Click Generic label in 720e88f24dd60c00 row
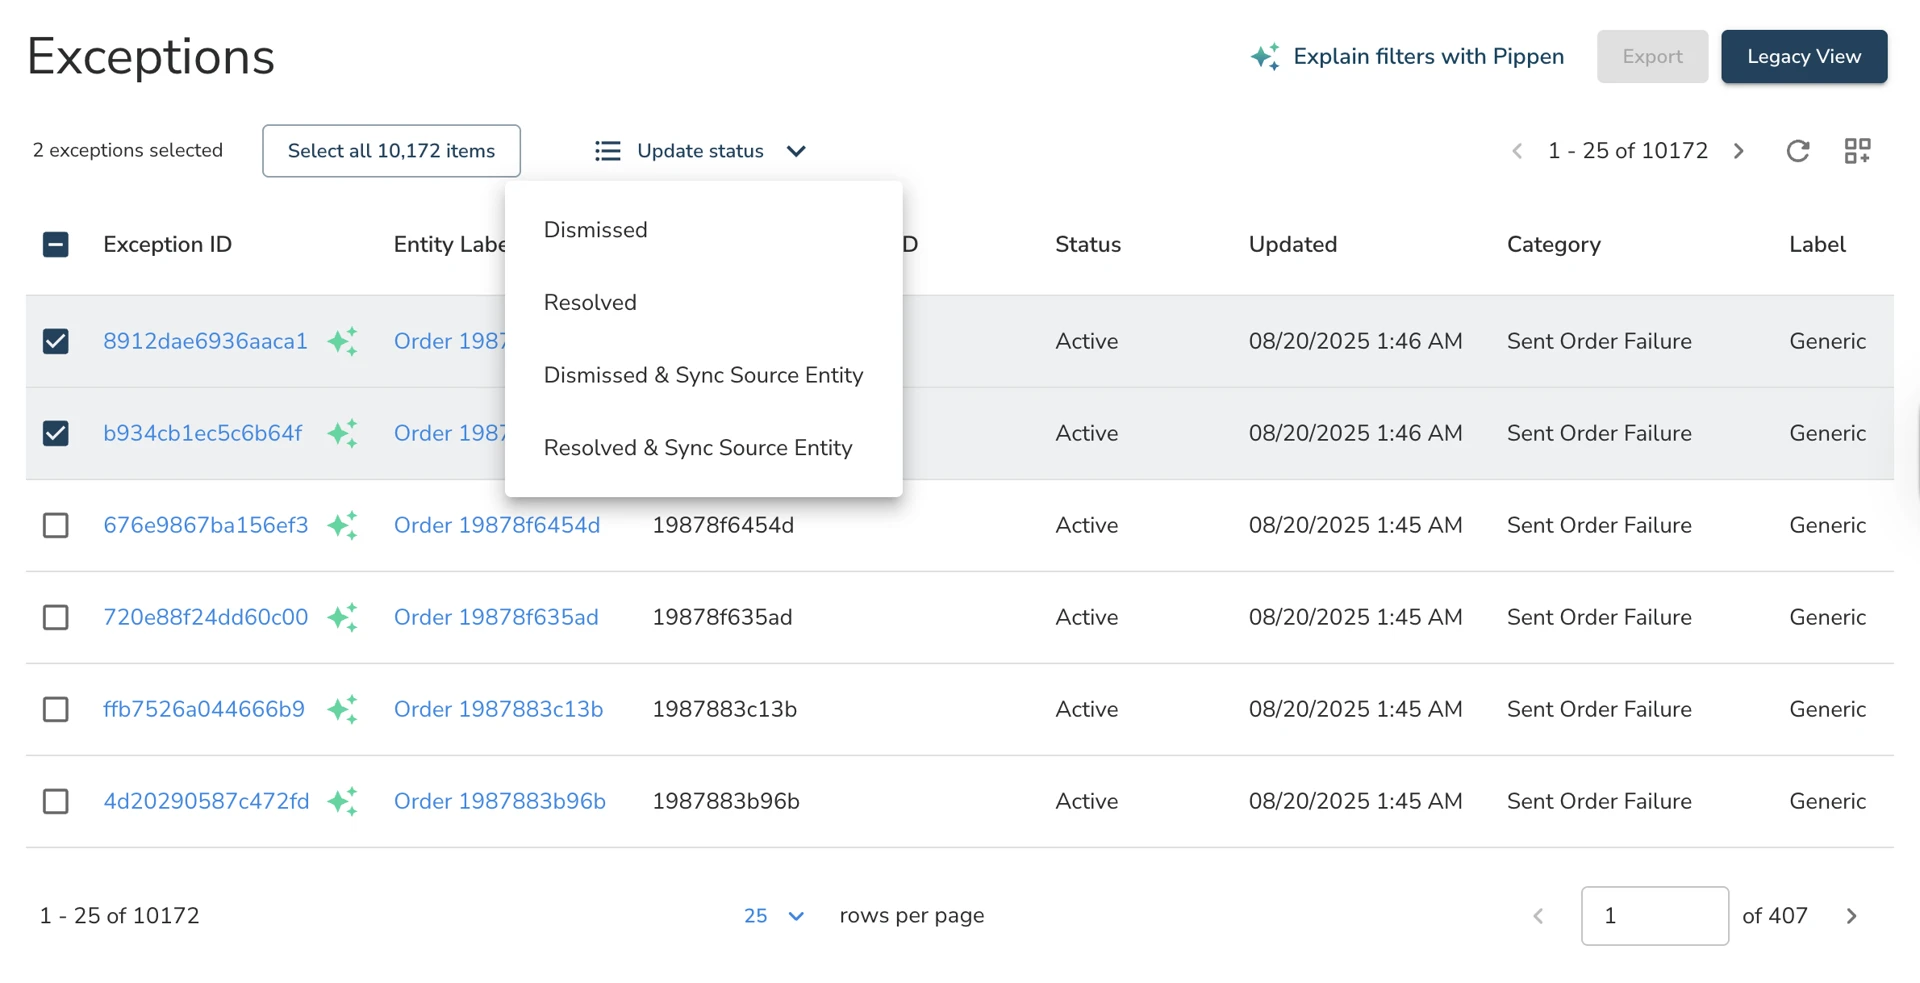This screenshot has width=1920, height=983. (1827, 617)
